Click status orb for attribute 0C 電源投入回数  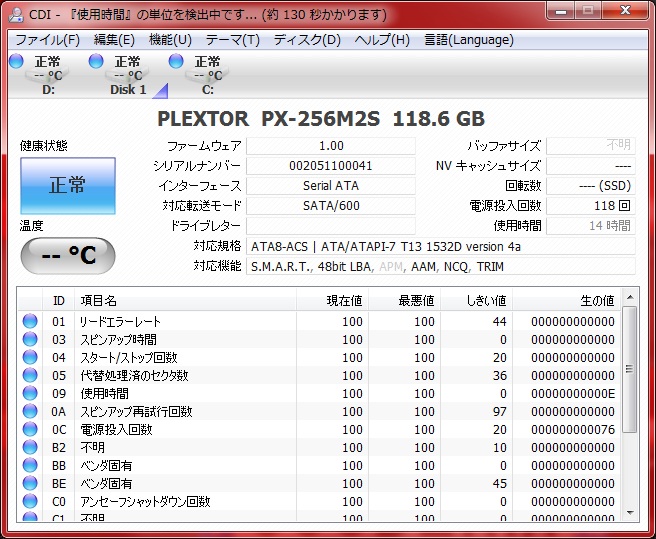(30, 430)
